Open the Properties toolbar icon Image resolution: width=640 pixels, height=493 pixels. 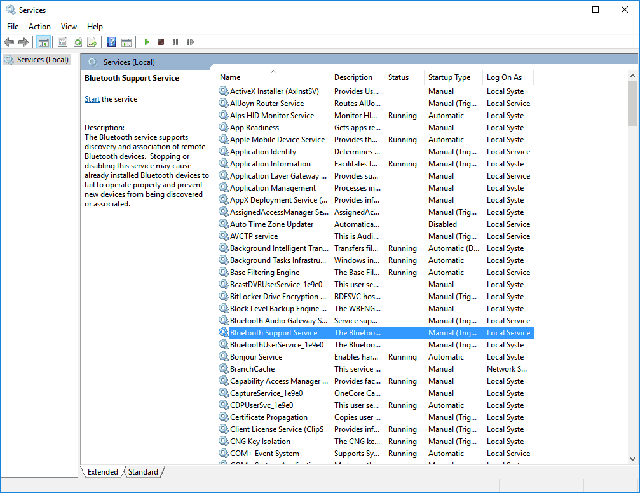coord(61,42)
